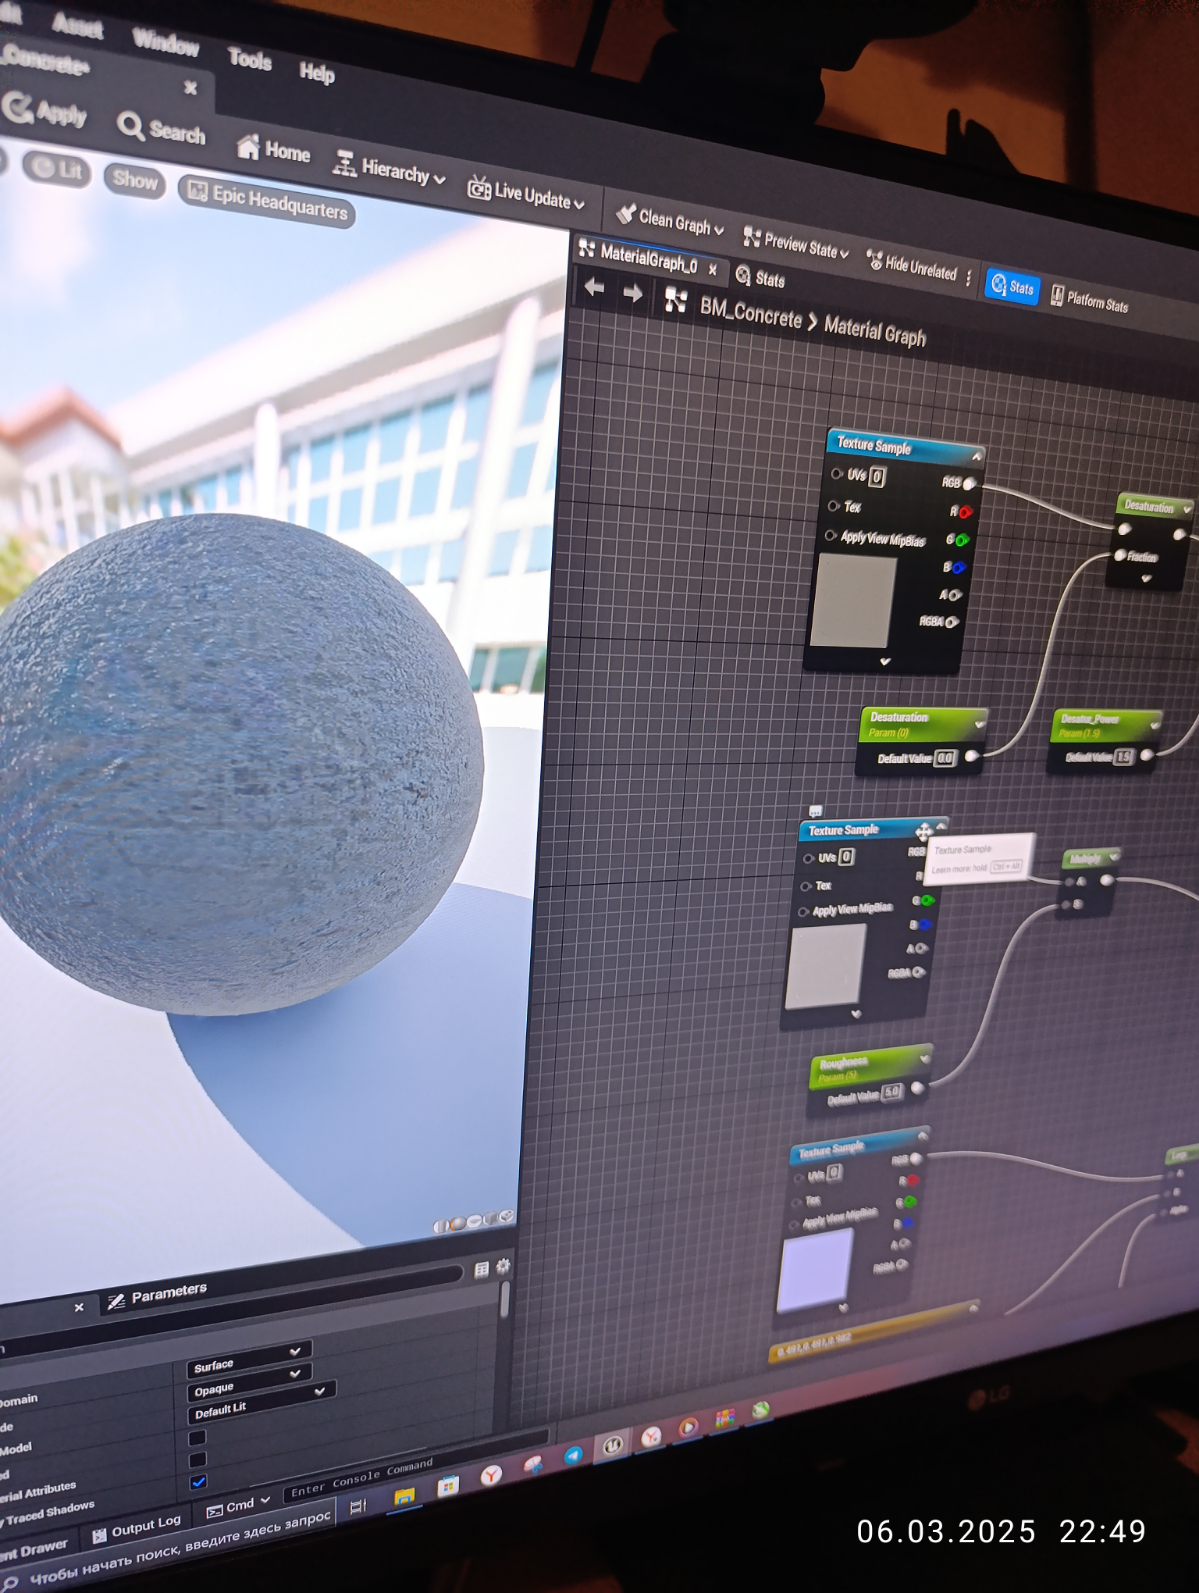Click the bottom Texture Sample normal-map thumbnail
Viewport: 1199px width, 1593px height.
[815, 1270]
